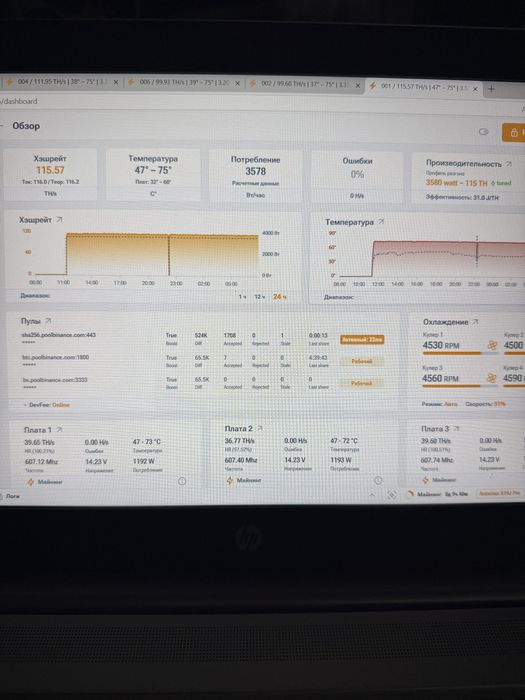The image size is (525, 700).
Task: Expand the DevFee: Online row
Action: [x=46, y=405]
